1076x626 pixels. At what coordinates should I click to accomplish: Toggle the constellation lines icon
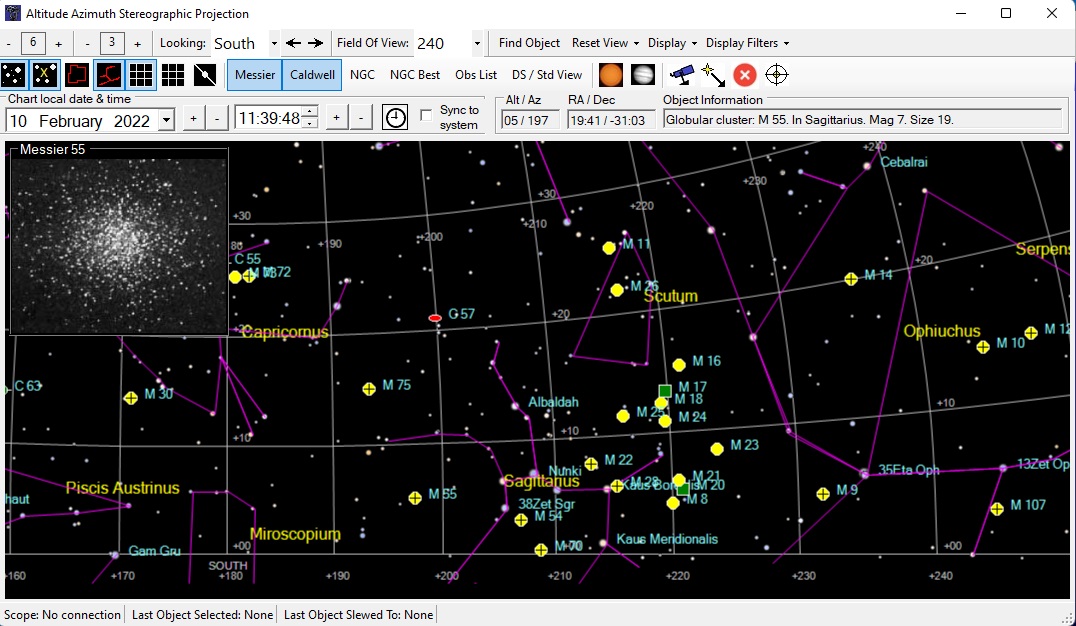click(109, 75)
